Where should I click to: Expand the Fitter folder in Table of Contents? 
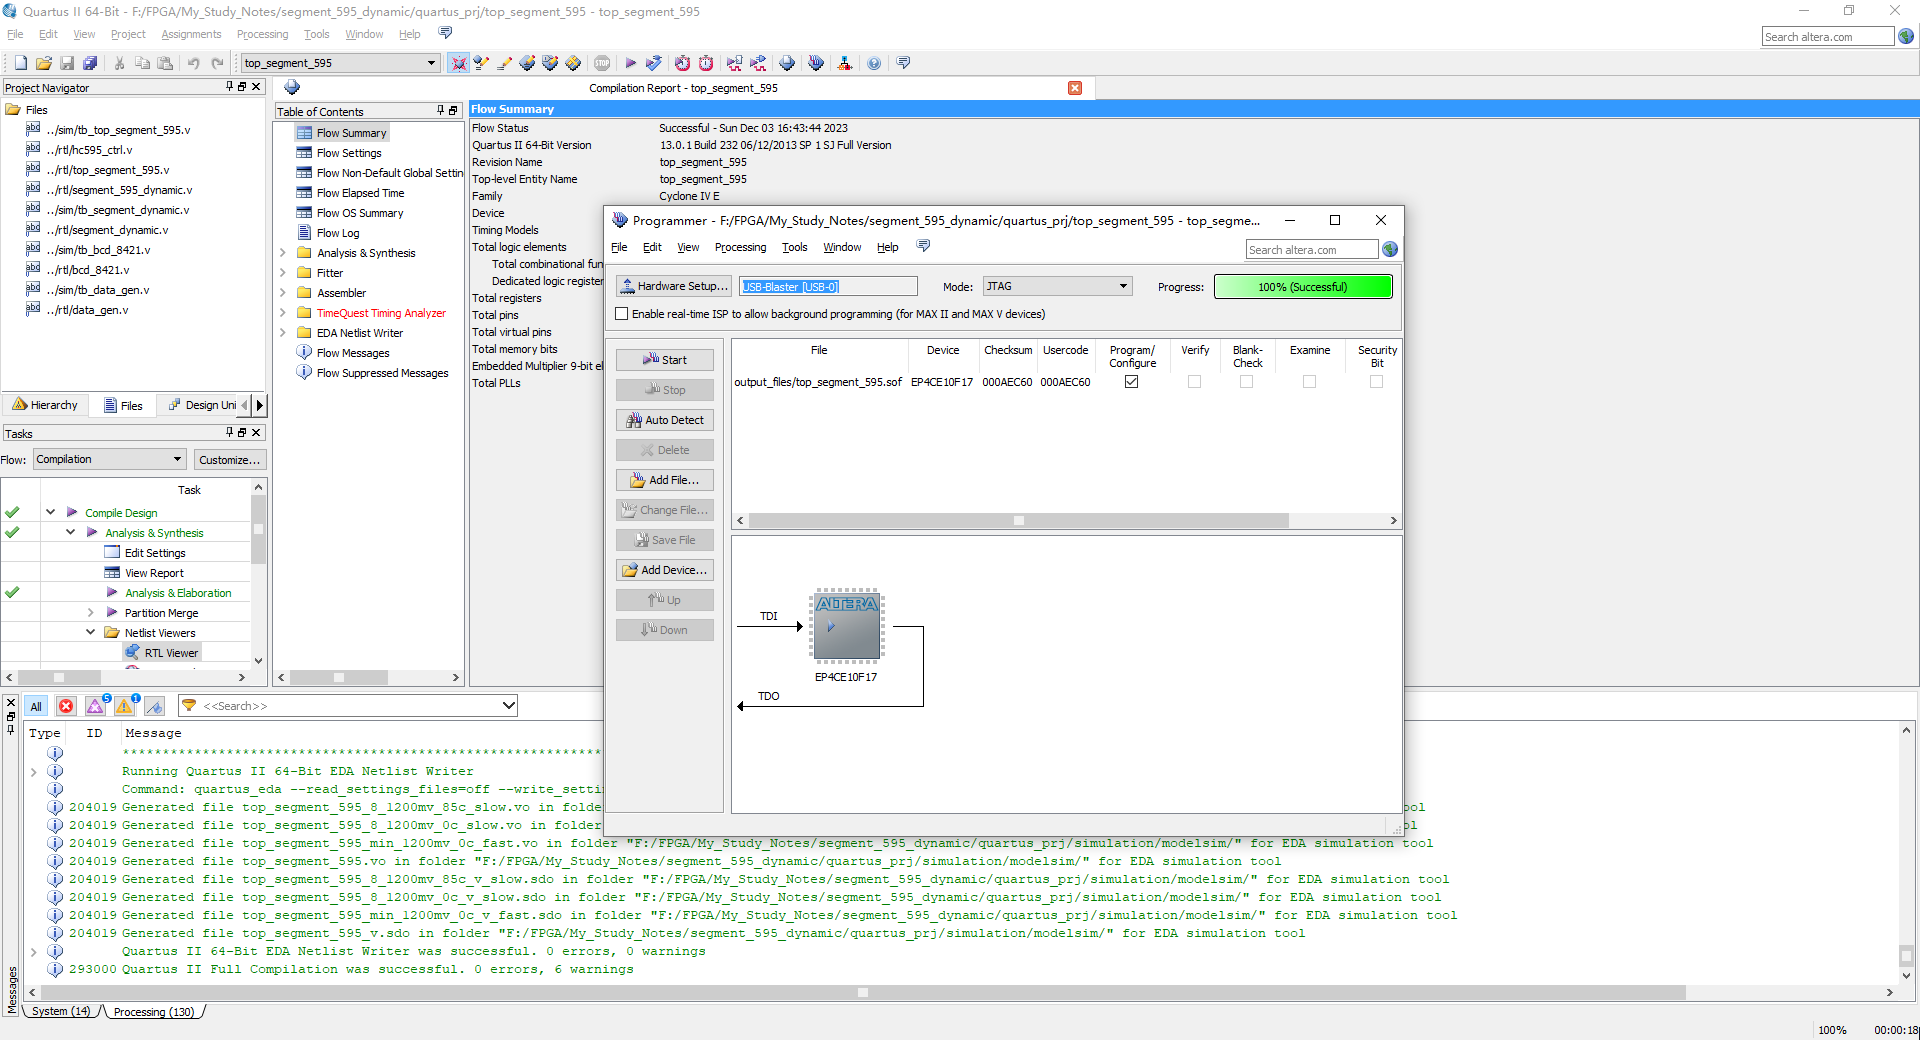[x=283, y=273]
